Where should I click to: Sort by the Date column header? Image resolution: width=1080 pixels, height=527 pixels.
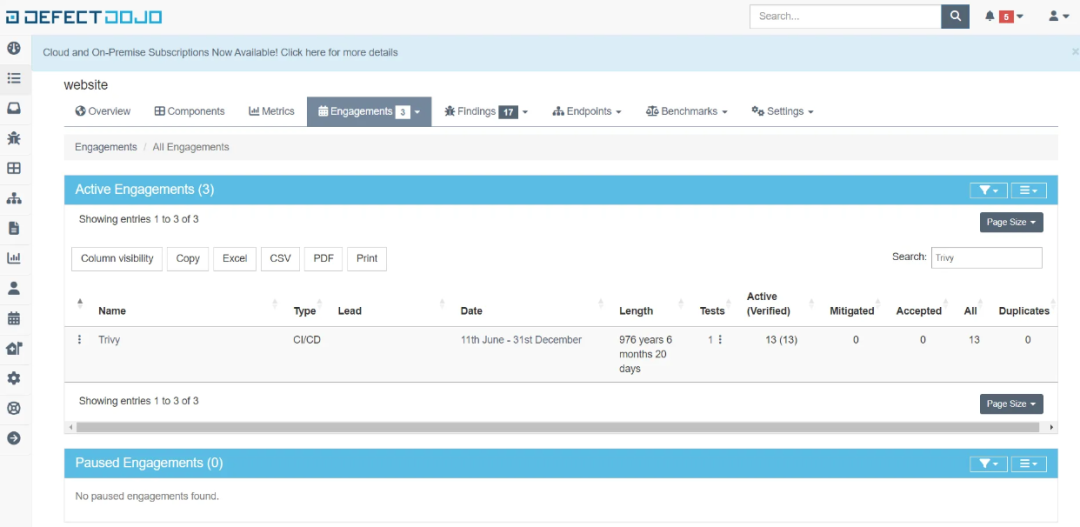pyautogui.click(x=471, y=311)
